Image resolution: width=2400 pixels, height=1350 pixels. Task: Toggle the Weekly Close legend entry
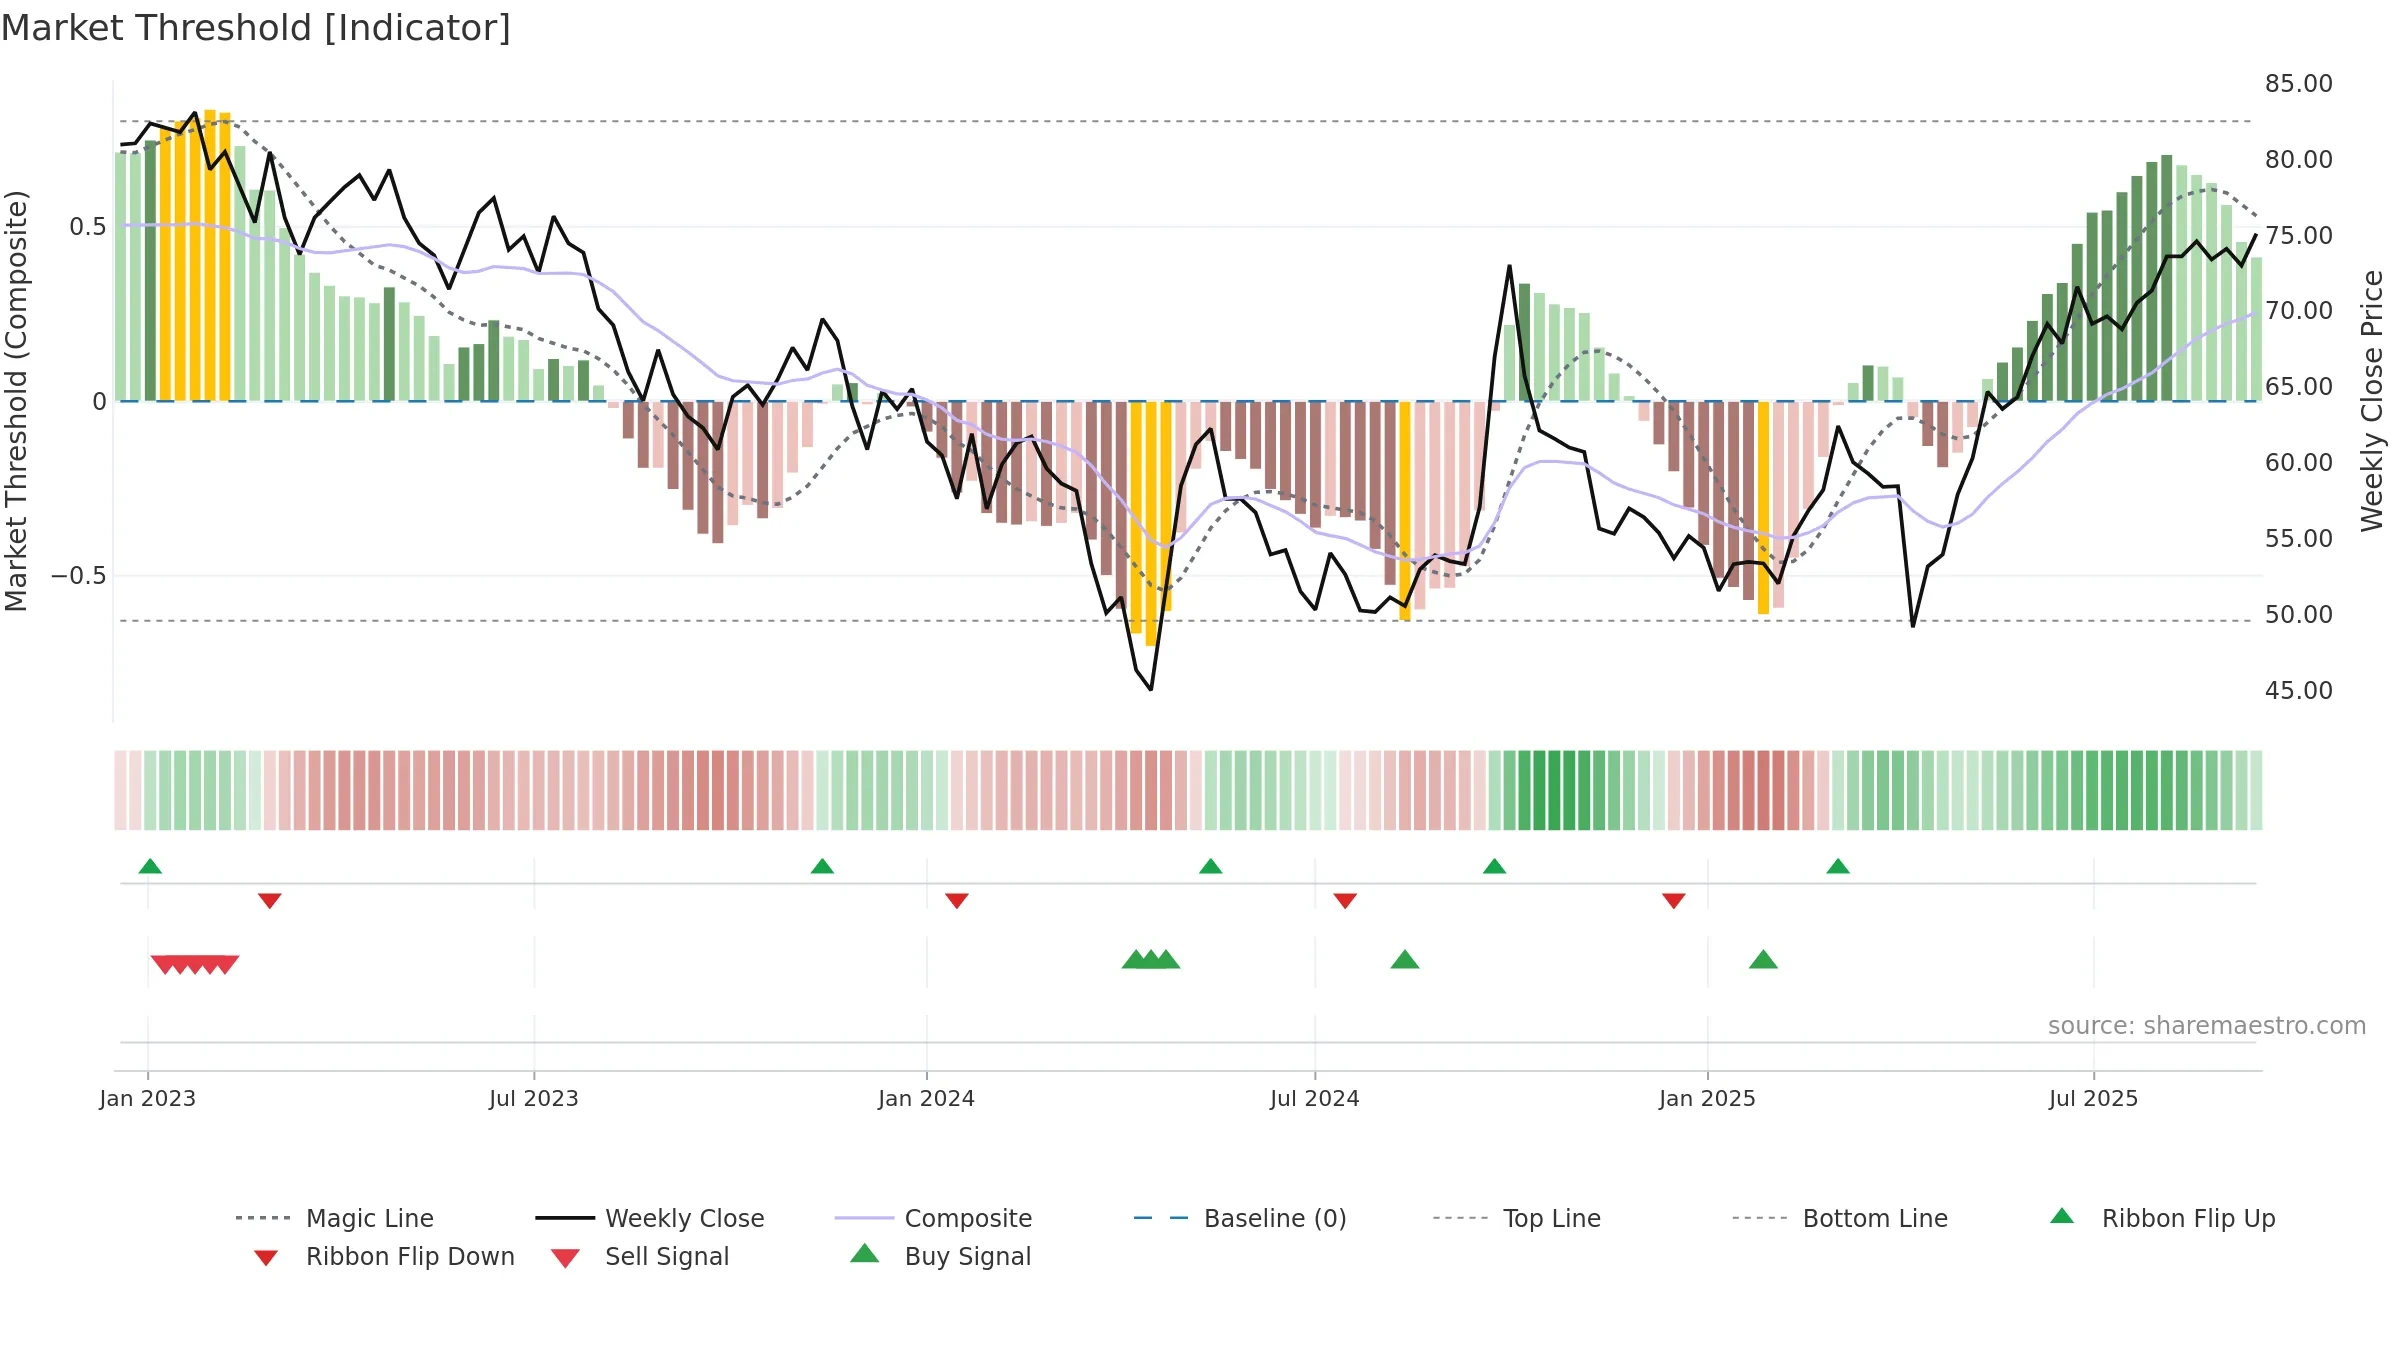coord(650,1218)
